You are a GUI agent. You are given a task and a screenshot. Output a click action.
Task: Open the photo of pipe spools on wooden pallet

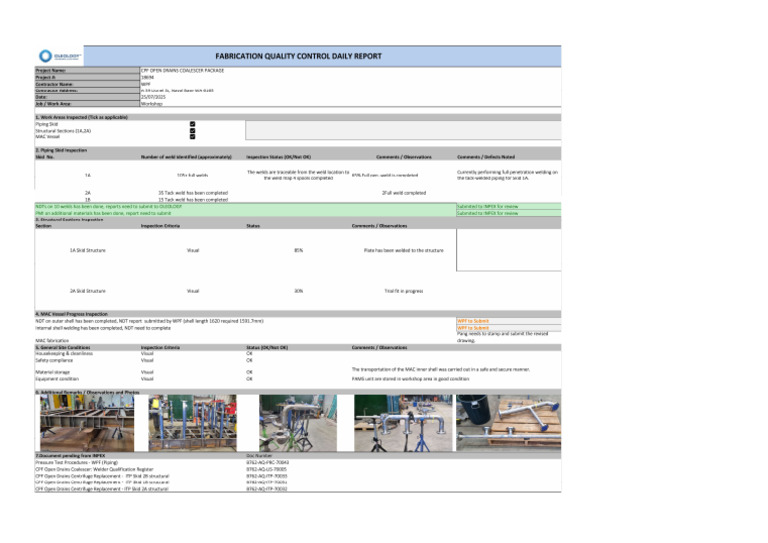(x=508, y=423)
